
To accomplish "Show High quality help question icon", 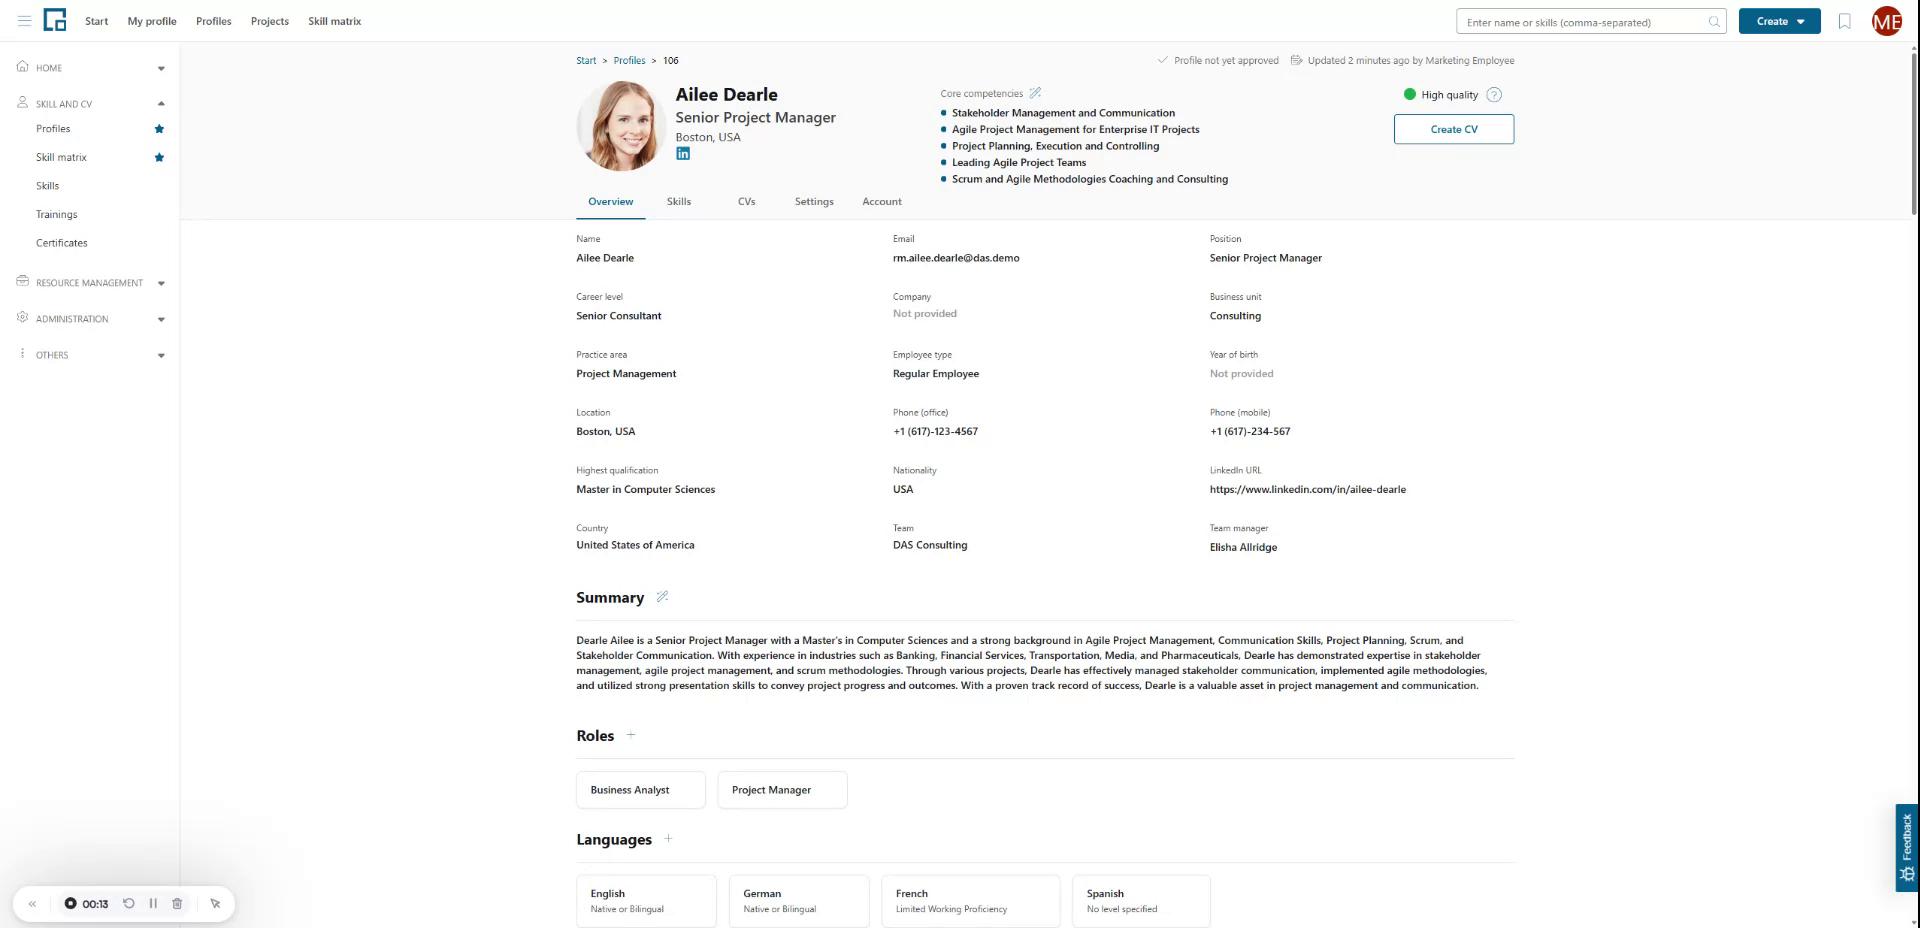I will click(1494, 95).
